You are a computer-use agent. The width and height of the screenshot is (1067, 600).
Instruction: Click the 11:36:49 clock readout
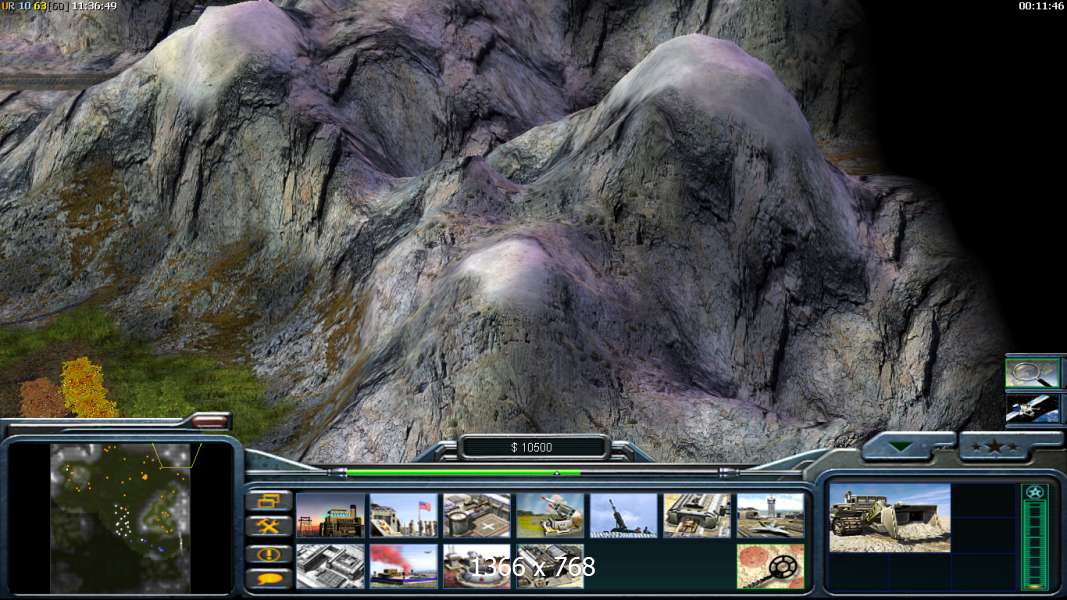[x=94, y=6]
